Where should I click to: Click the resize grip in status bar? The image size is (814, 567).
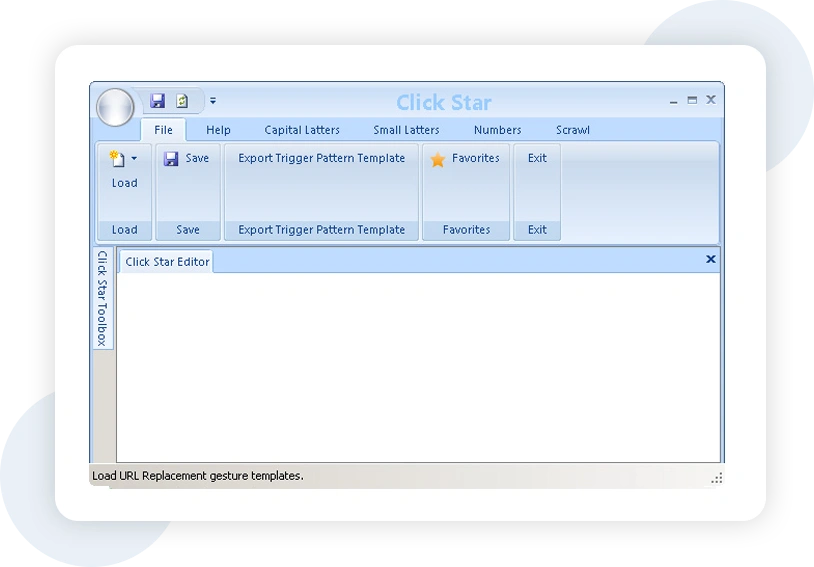tap(717, 478)
